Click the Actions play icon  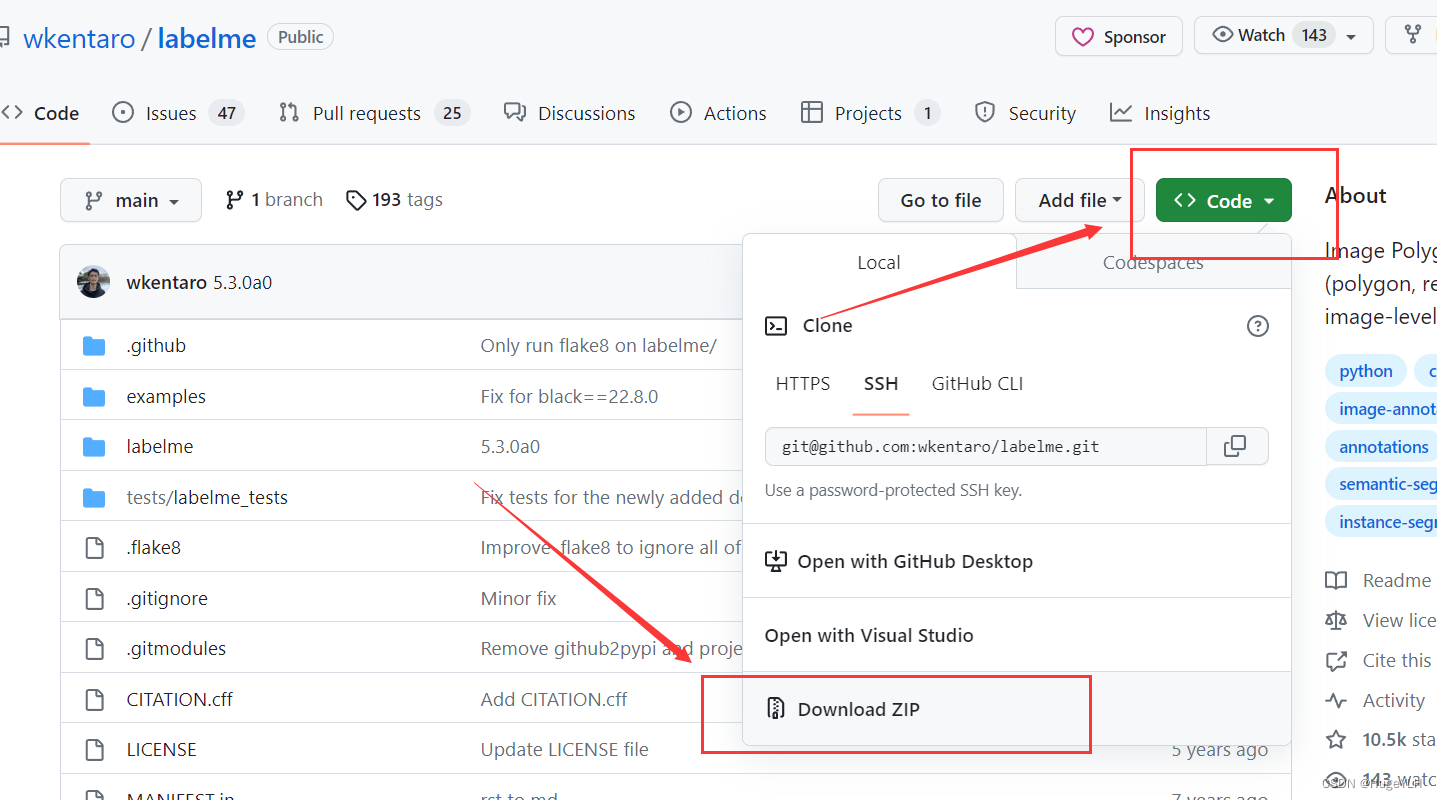(681, 112)
